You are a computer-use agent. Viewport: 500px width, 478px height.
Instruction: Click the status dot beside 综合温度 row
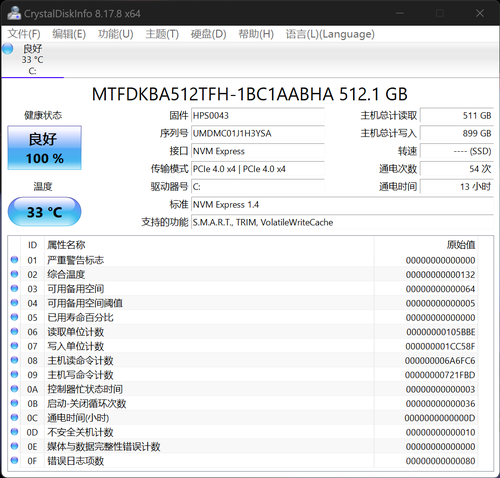14,274
